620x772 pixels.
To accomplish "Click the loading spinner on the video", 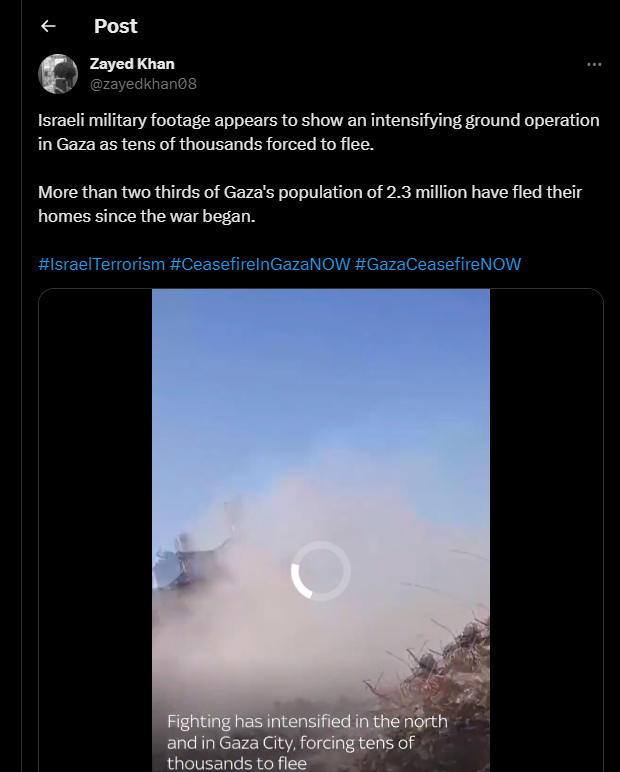I will tap(320, 572).
